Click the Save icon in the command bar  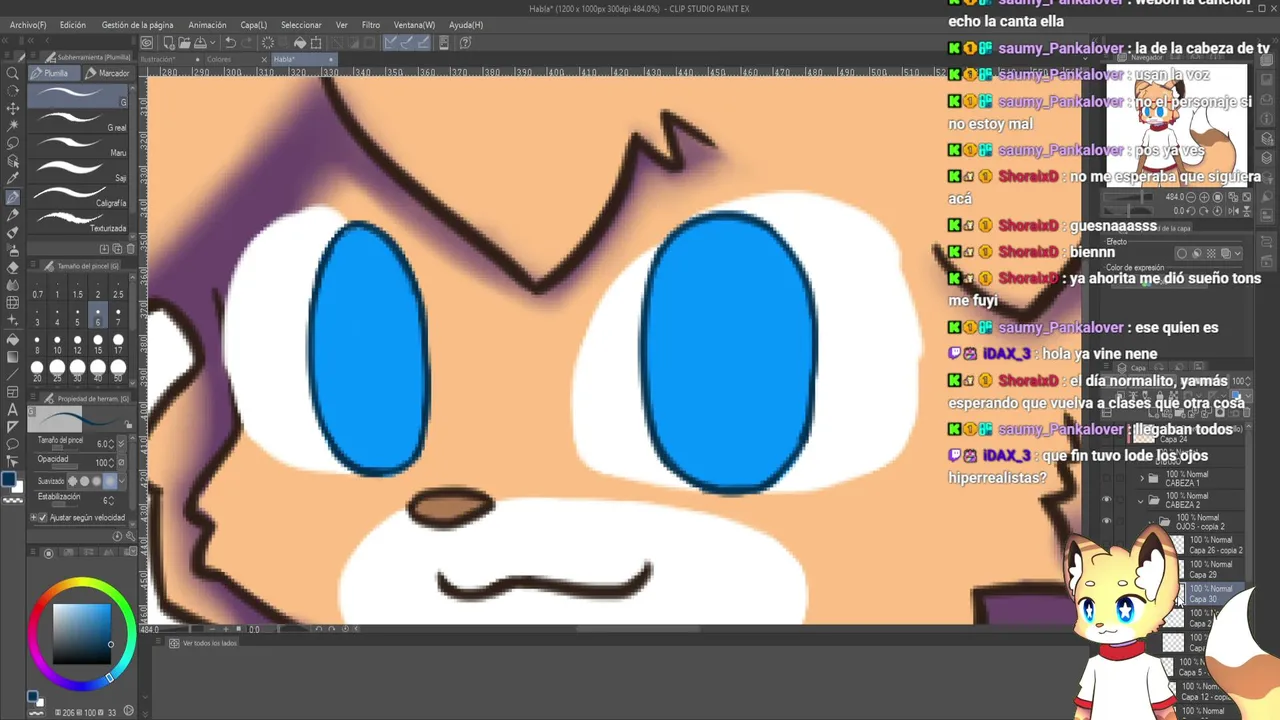click(x=201, y=43)
